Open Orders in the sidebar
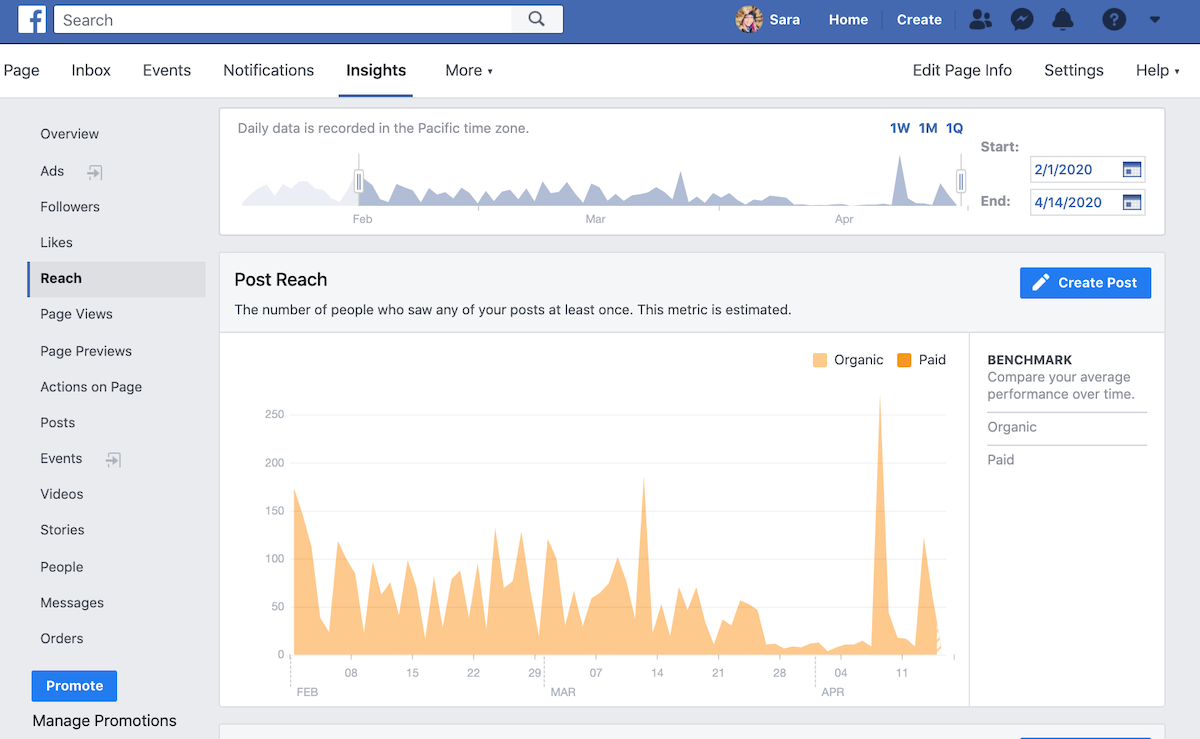The height and width of the screenshot is (739, 1200). [x=62, y=638]
